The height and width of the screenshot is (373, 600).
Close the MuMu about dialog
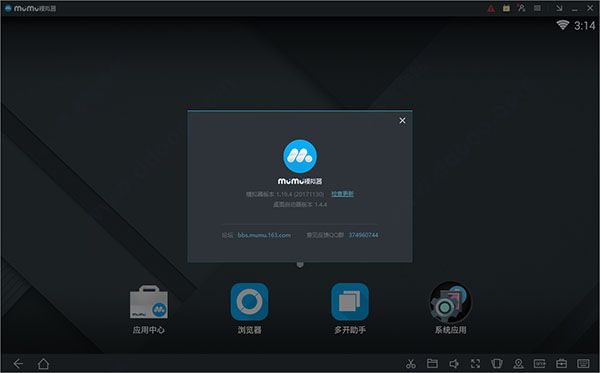pyautogui.click(x=402, y=121)
